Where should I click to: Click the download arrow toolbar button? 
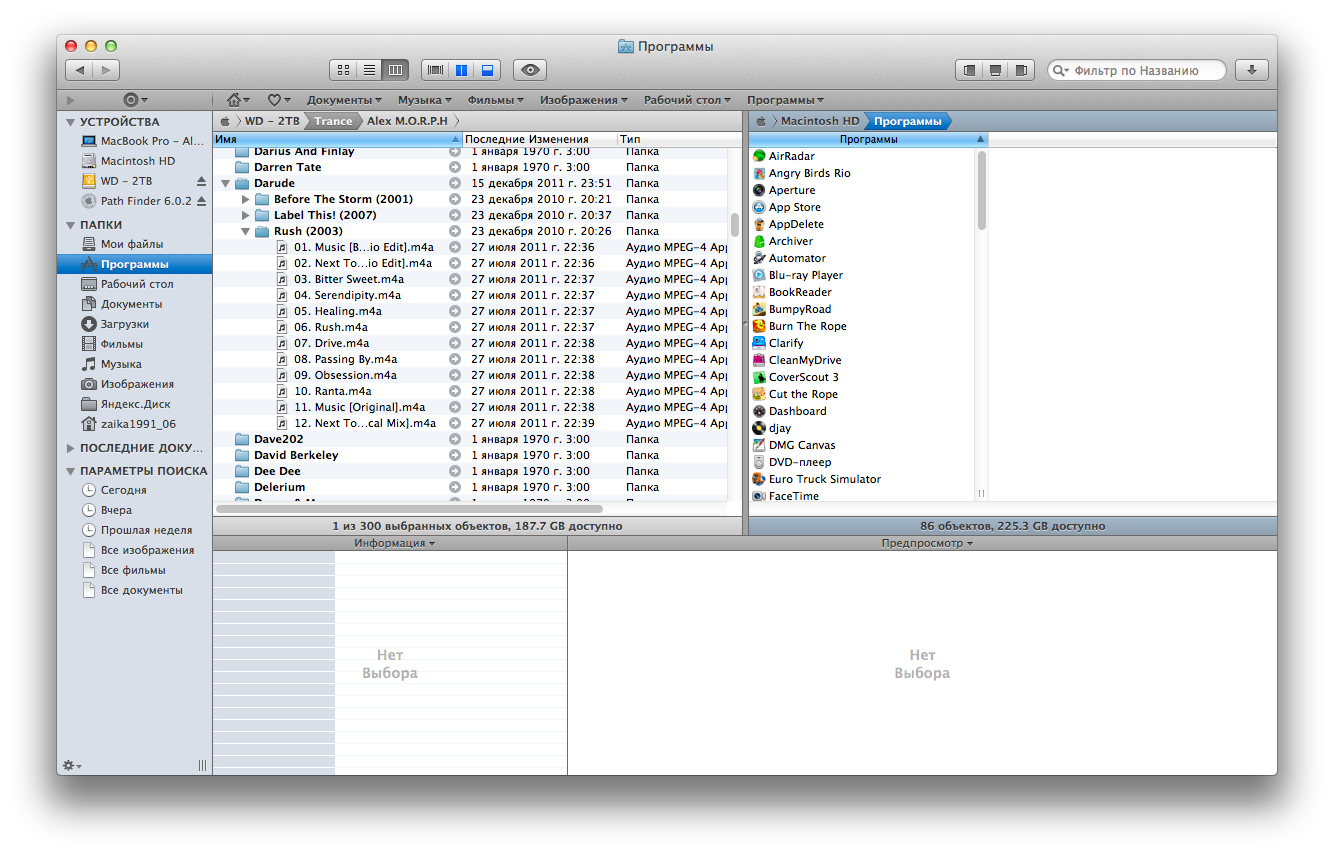[x=1252, y=70]
